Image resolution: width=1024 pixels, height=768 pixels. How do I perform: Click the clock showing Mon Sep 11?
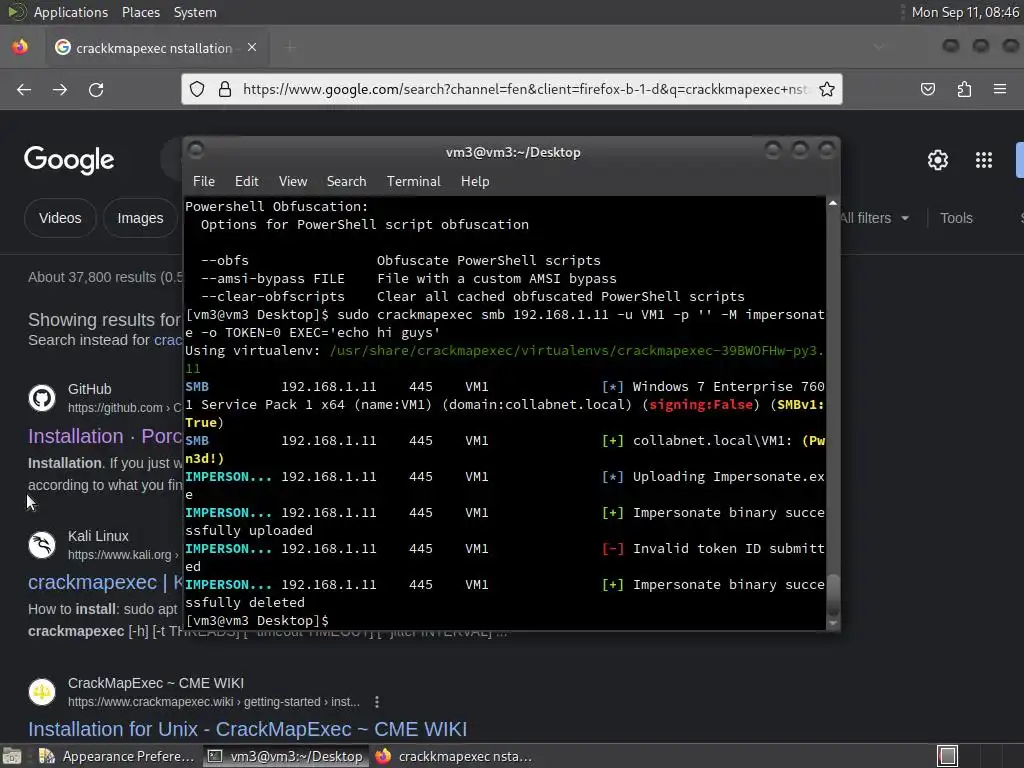965,12
